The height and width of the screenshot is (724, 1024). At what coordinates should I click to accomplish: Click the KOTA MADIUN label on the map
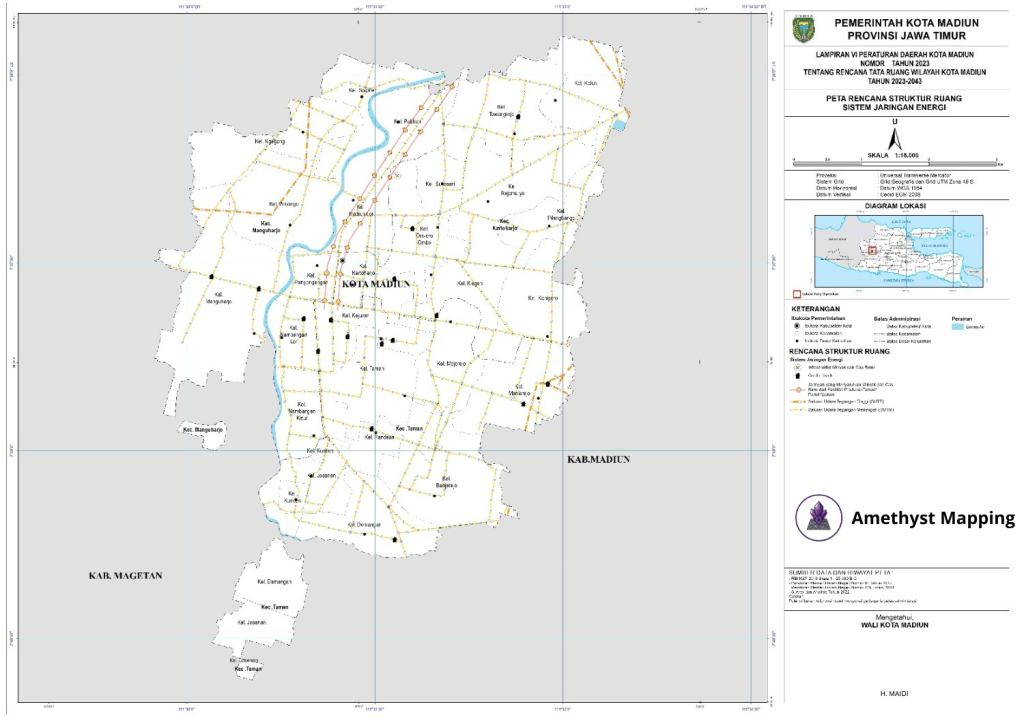[x=376, y=284]
